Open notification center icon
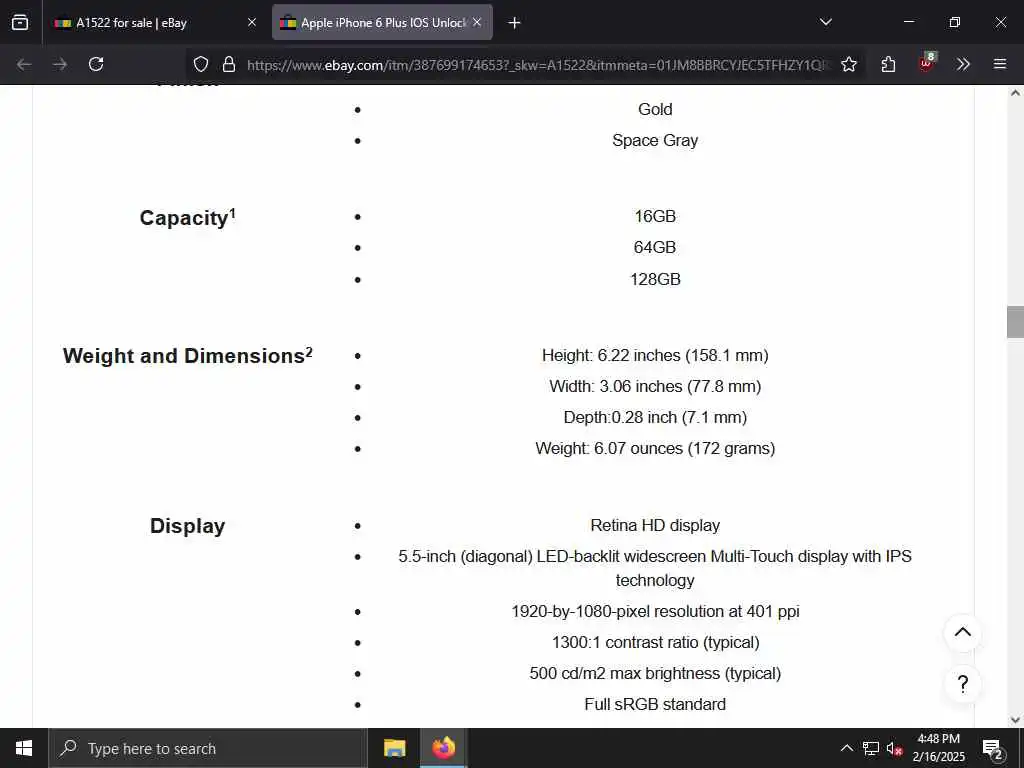The height and width of the screenshot is (768, 1024). 993,748
